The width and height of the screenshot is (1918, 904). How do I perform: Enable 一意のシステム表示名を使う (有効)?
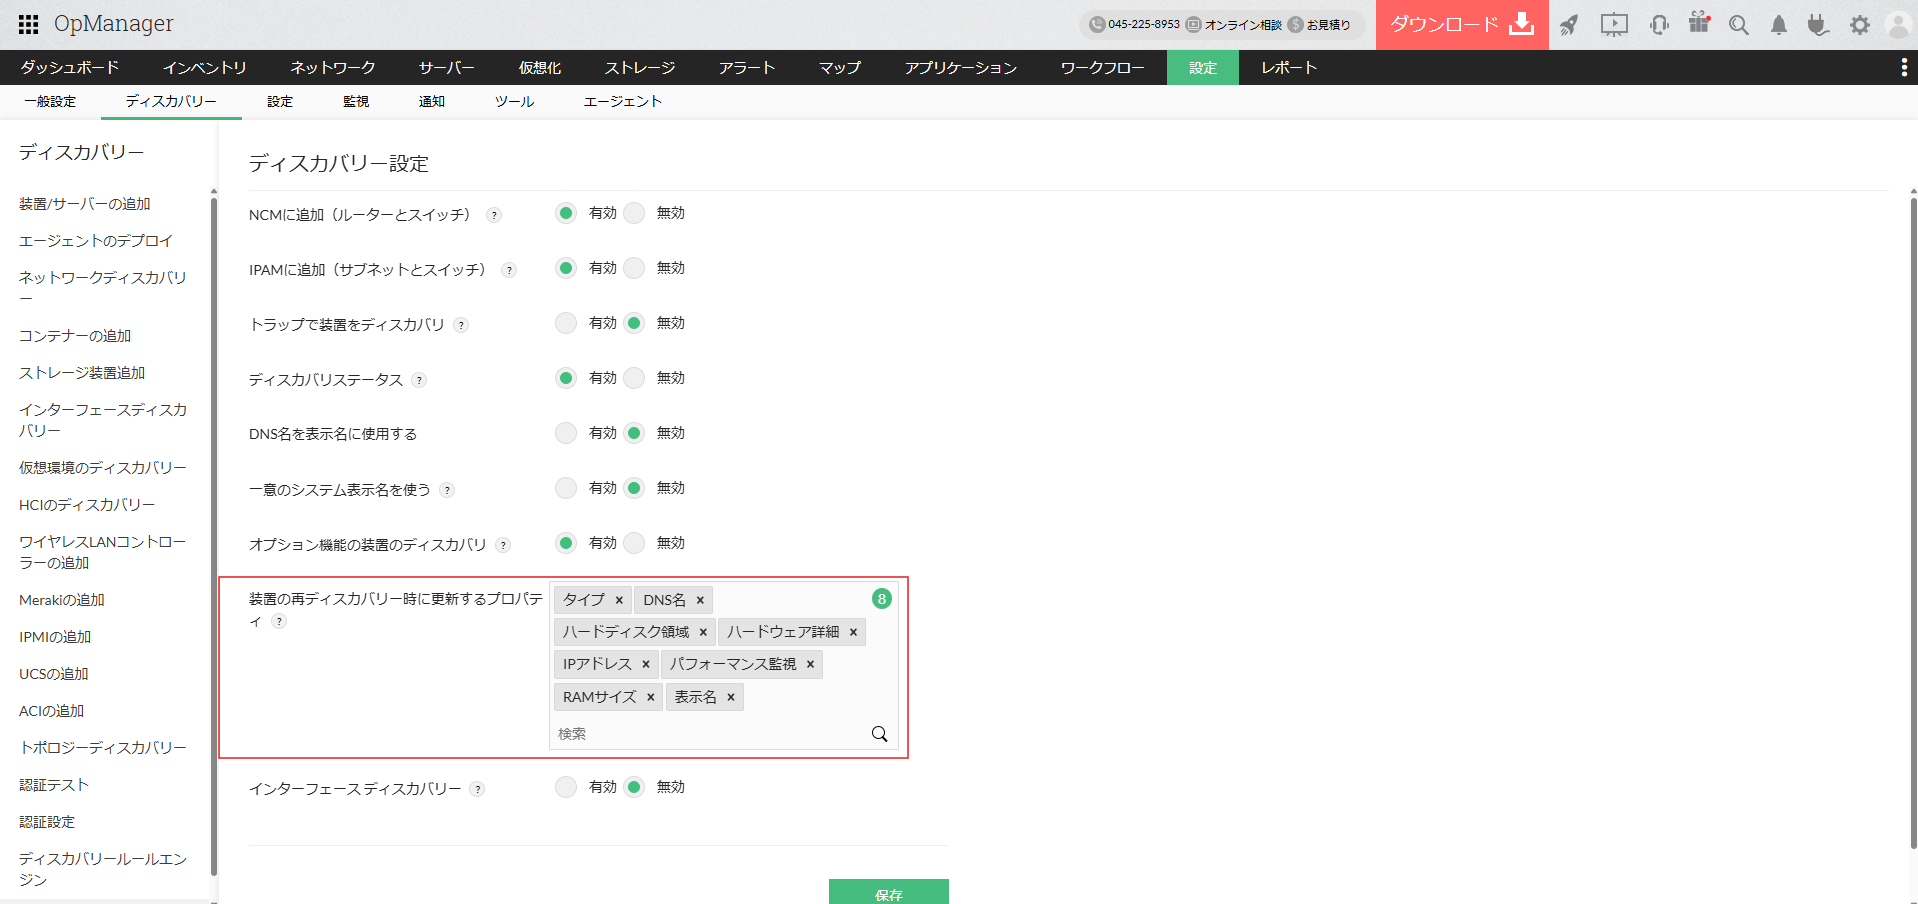[x=566, y=488]
